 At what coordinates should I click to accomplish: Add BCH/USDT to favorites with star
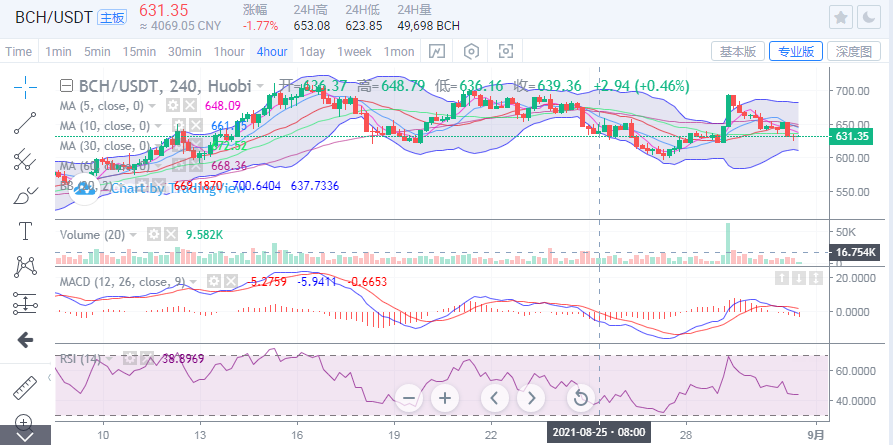pyautogui.click(x=841, y=18)
